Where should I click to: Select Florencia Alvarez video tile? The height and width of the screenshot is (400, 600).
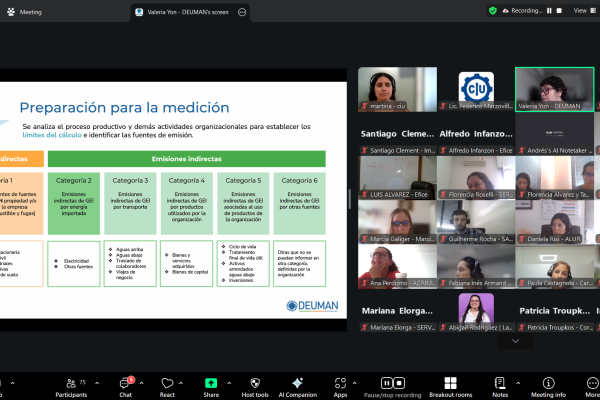pyautogui.click(x=554, y=178)
